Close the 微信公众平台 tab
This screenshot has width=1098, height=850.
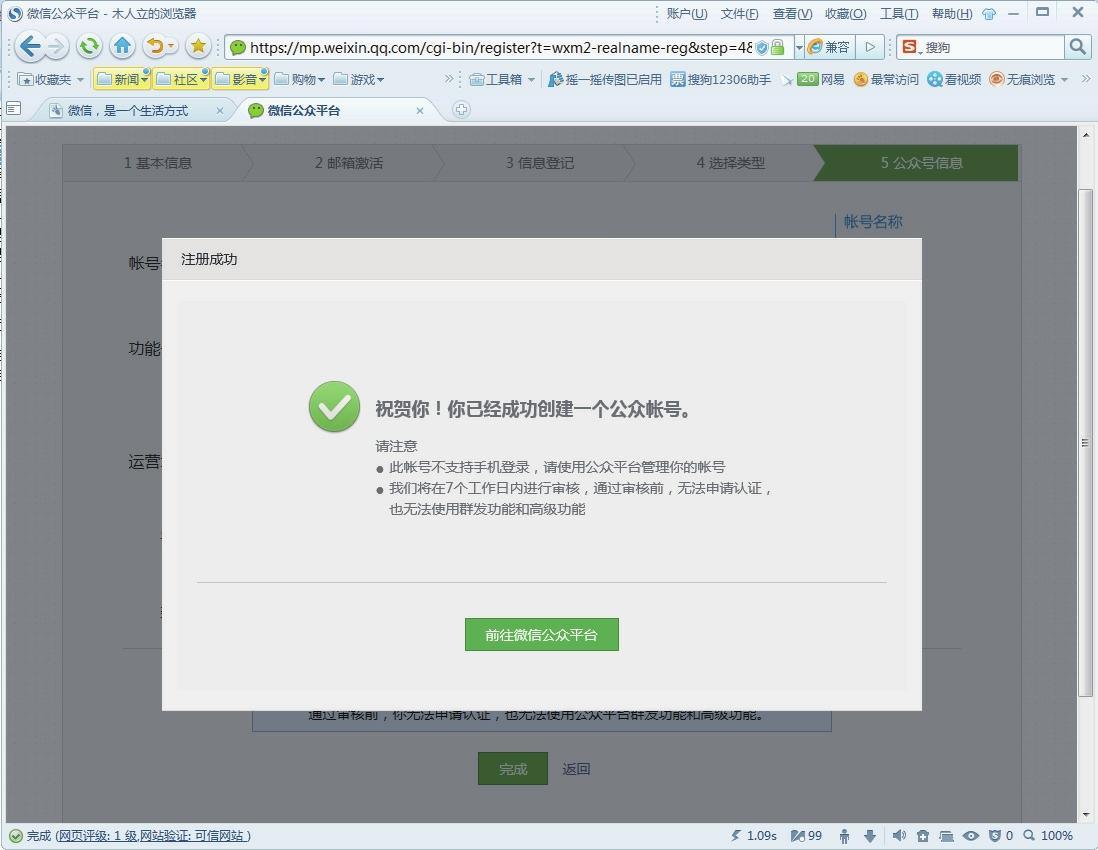point(419,111)
